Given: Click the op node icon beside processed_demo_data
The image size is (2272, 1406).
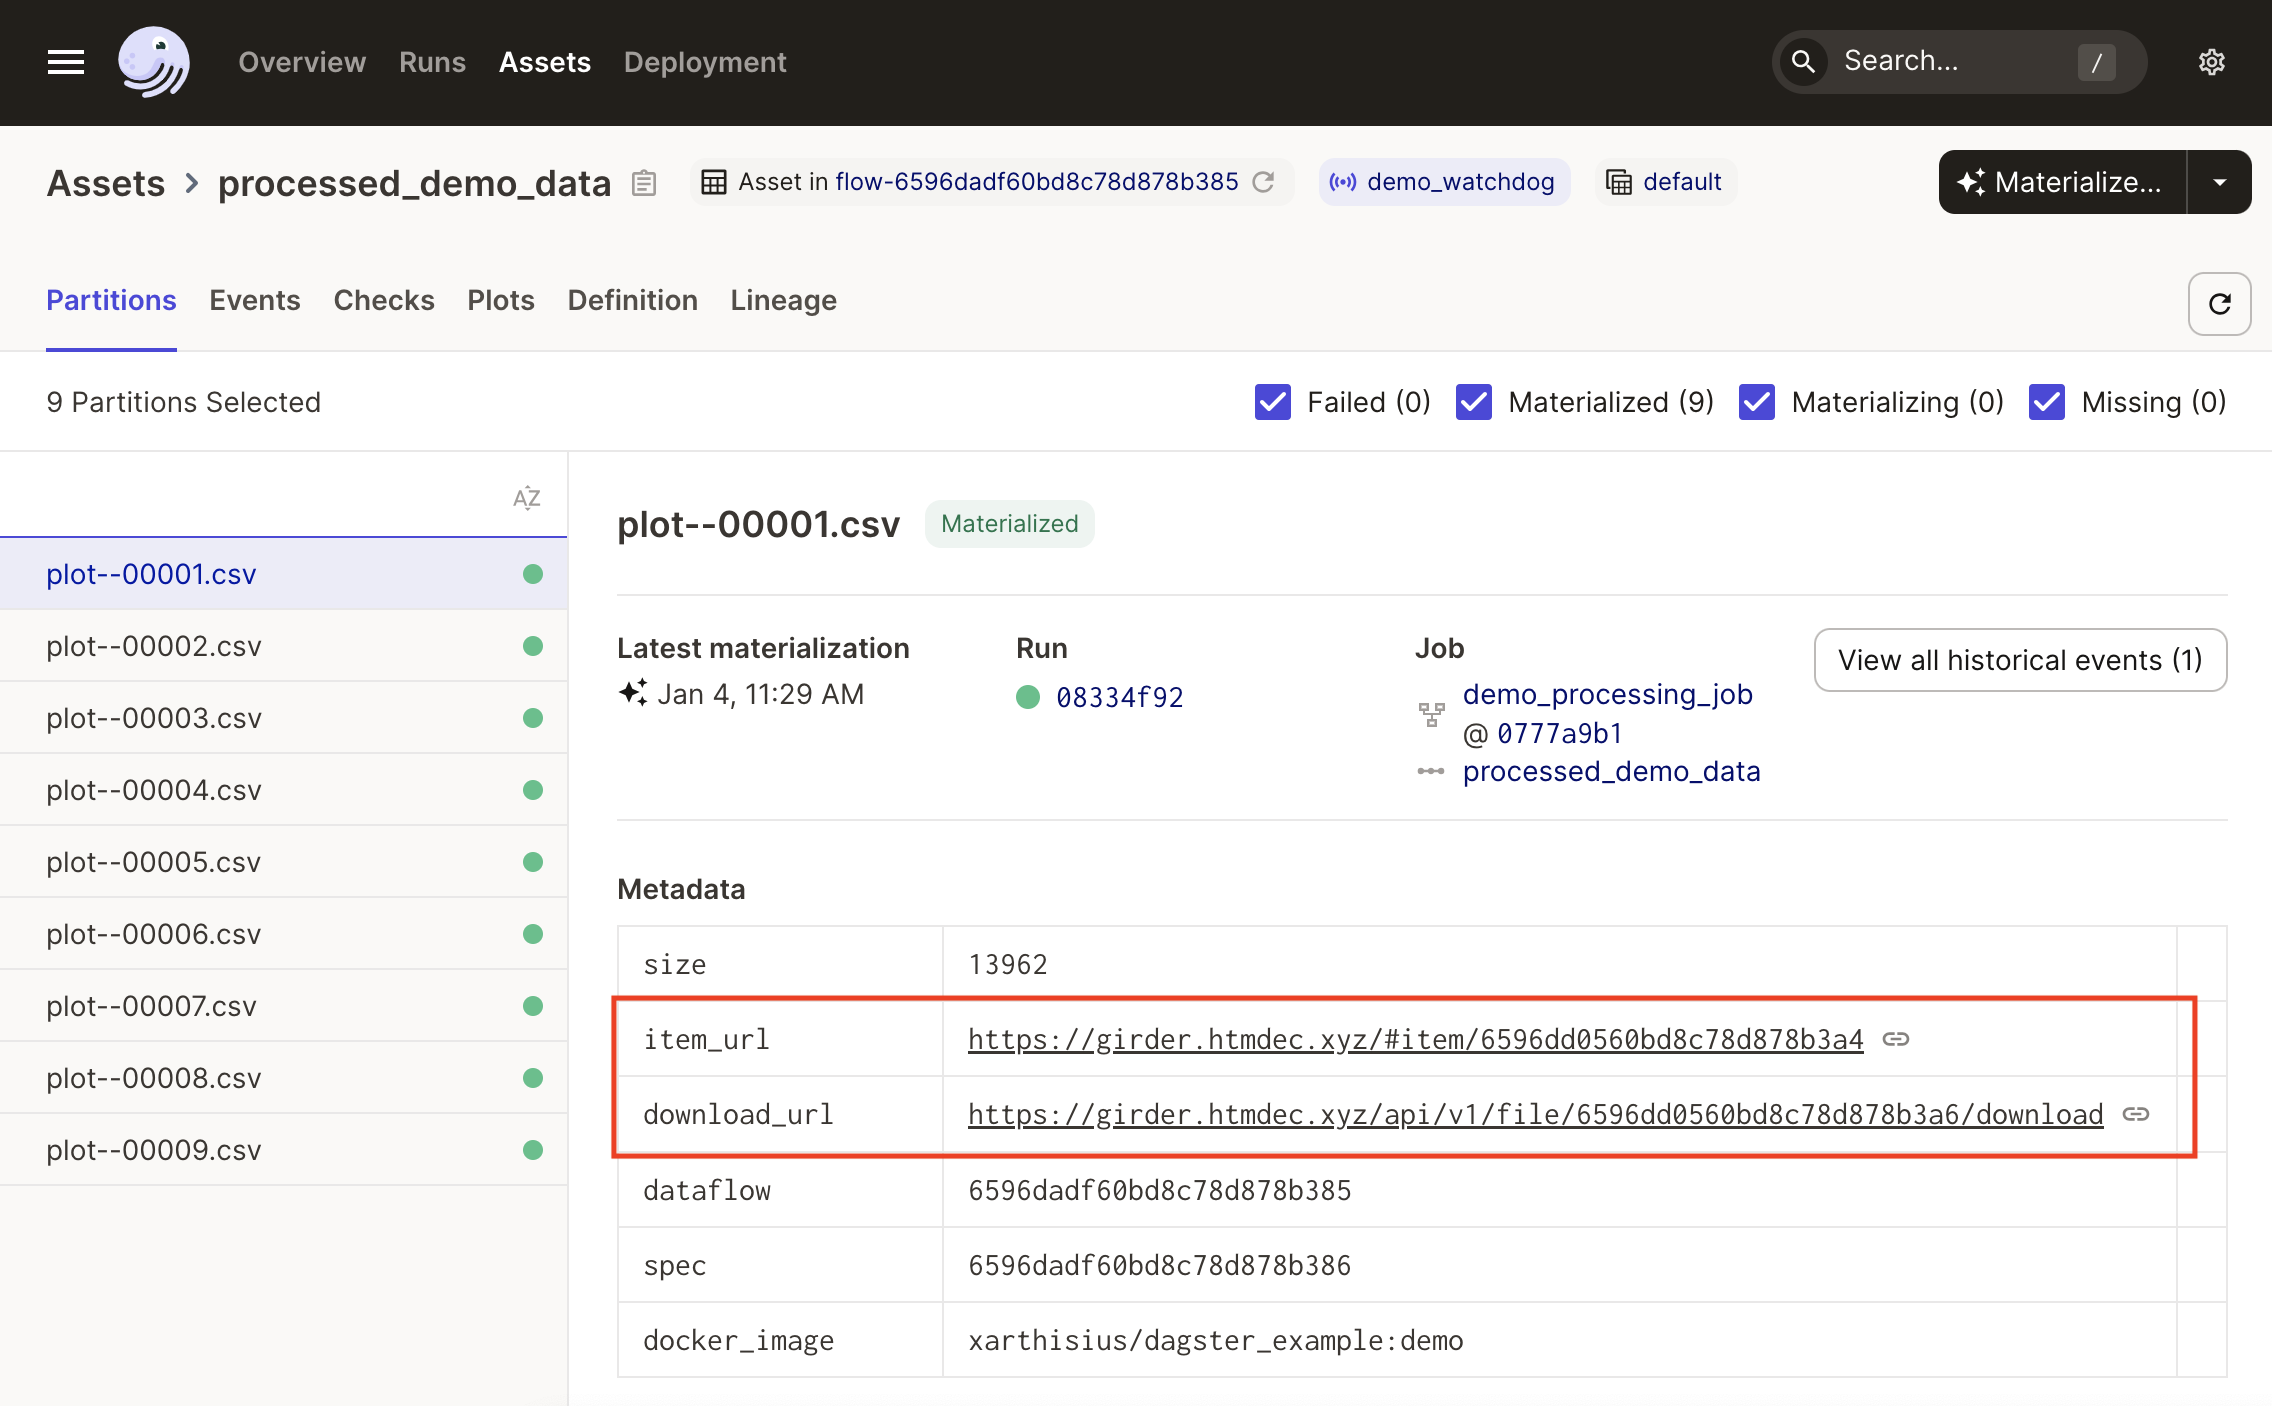Looking at the screenshot, I should point(1431,771).
